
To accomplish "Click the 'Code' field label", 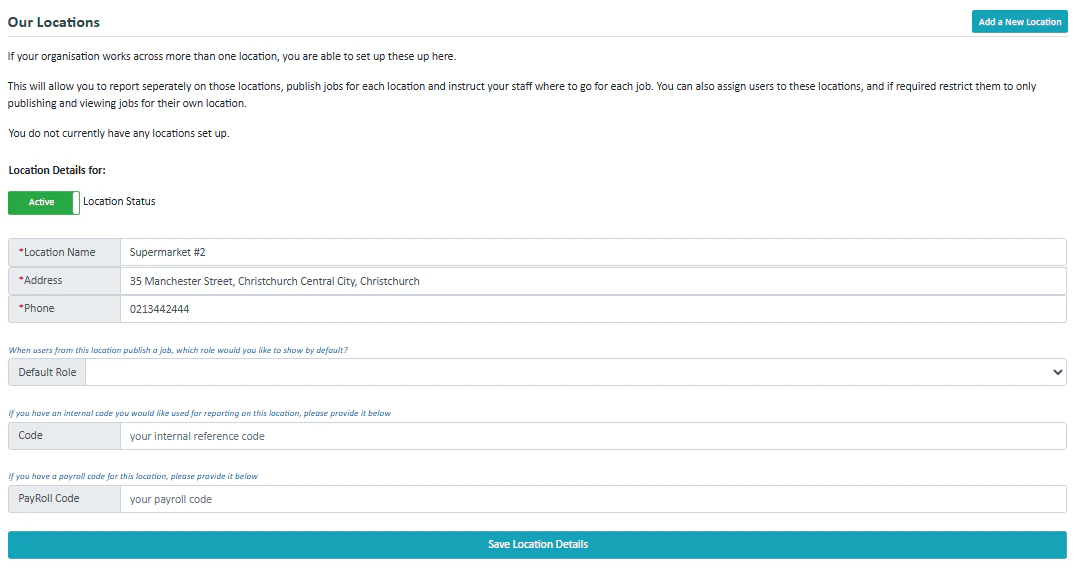I will click(30, 436).
